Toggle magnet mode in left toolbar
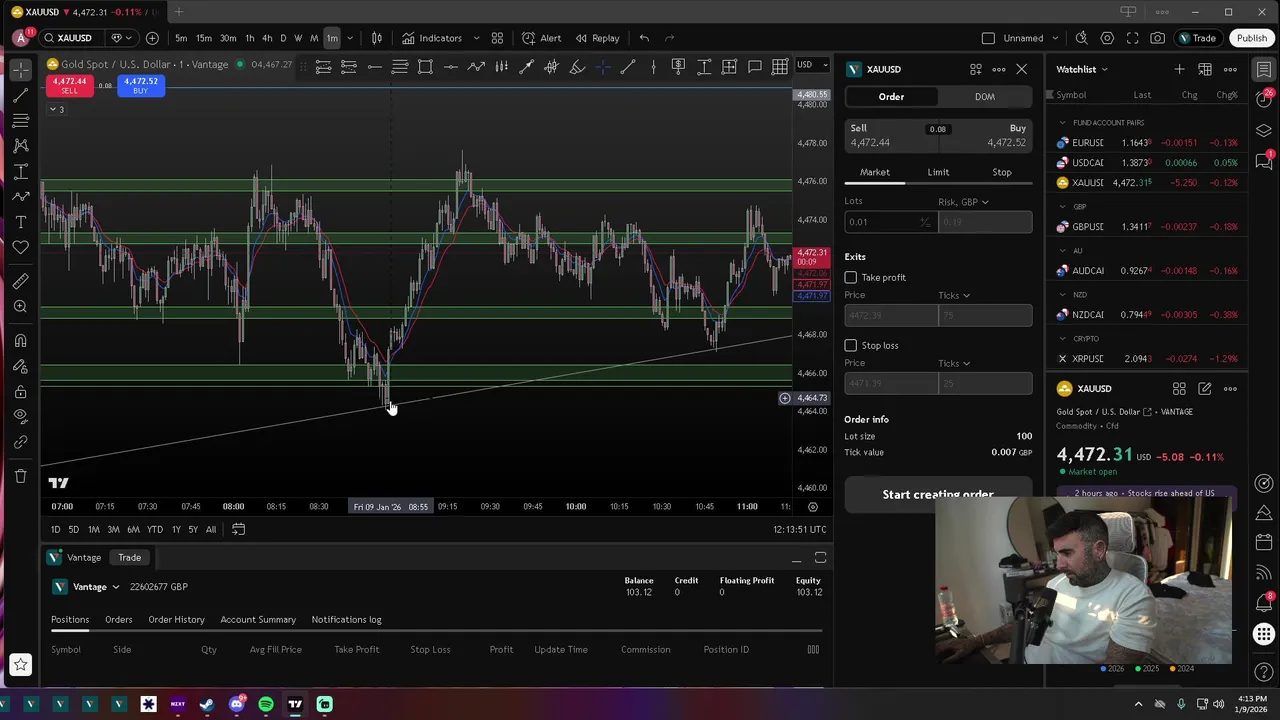The height and width of the screenshot is (720, 1280). click(21, 341)
